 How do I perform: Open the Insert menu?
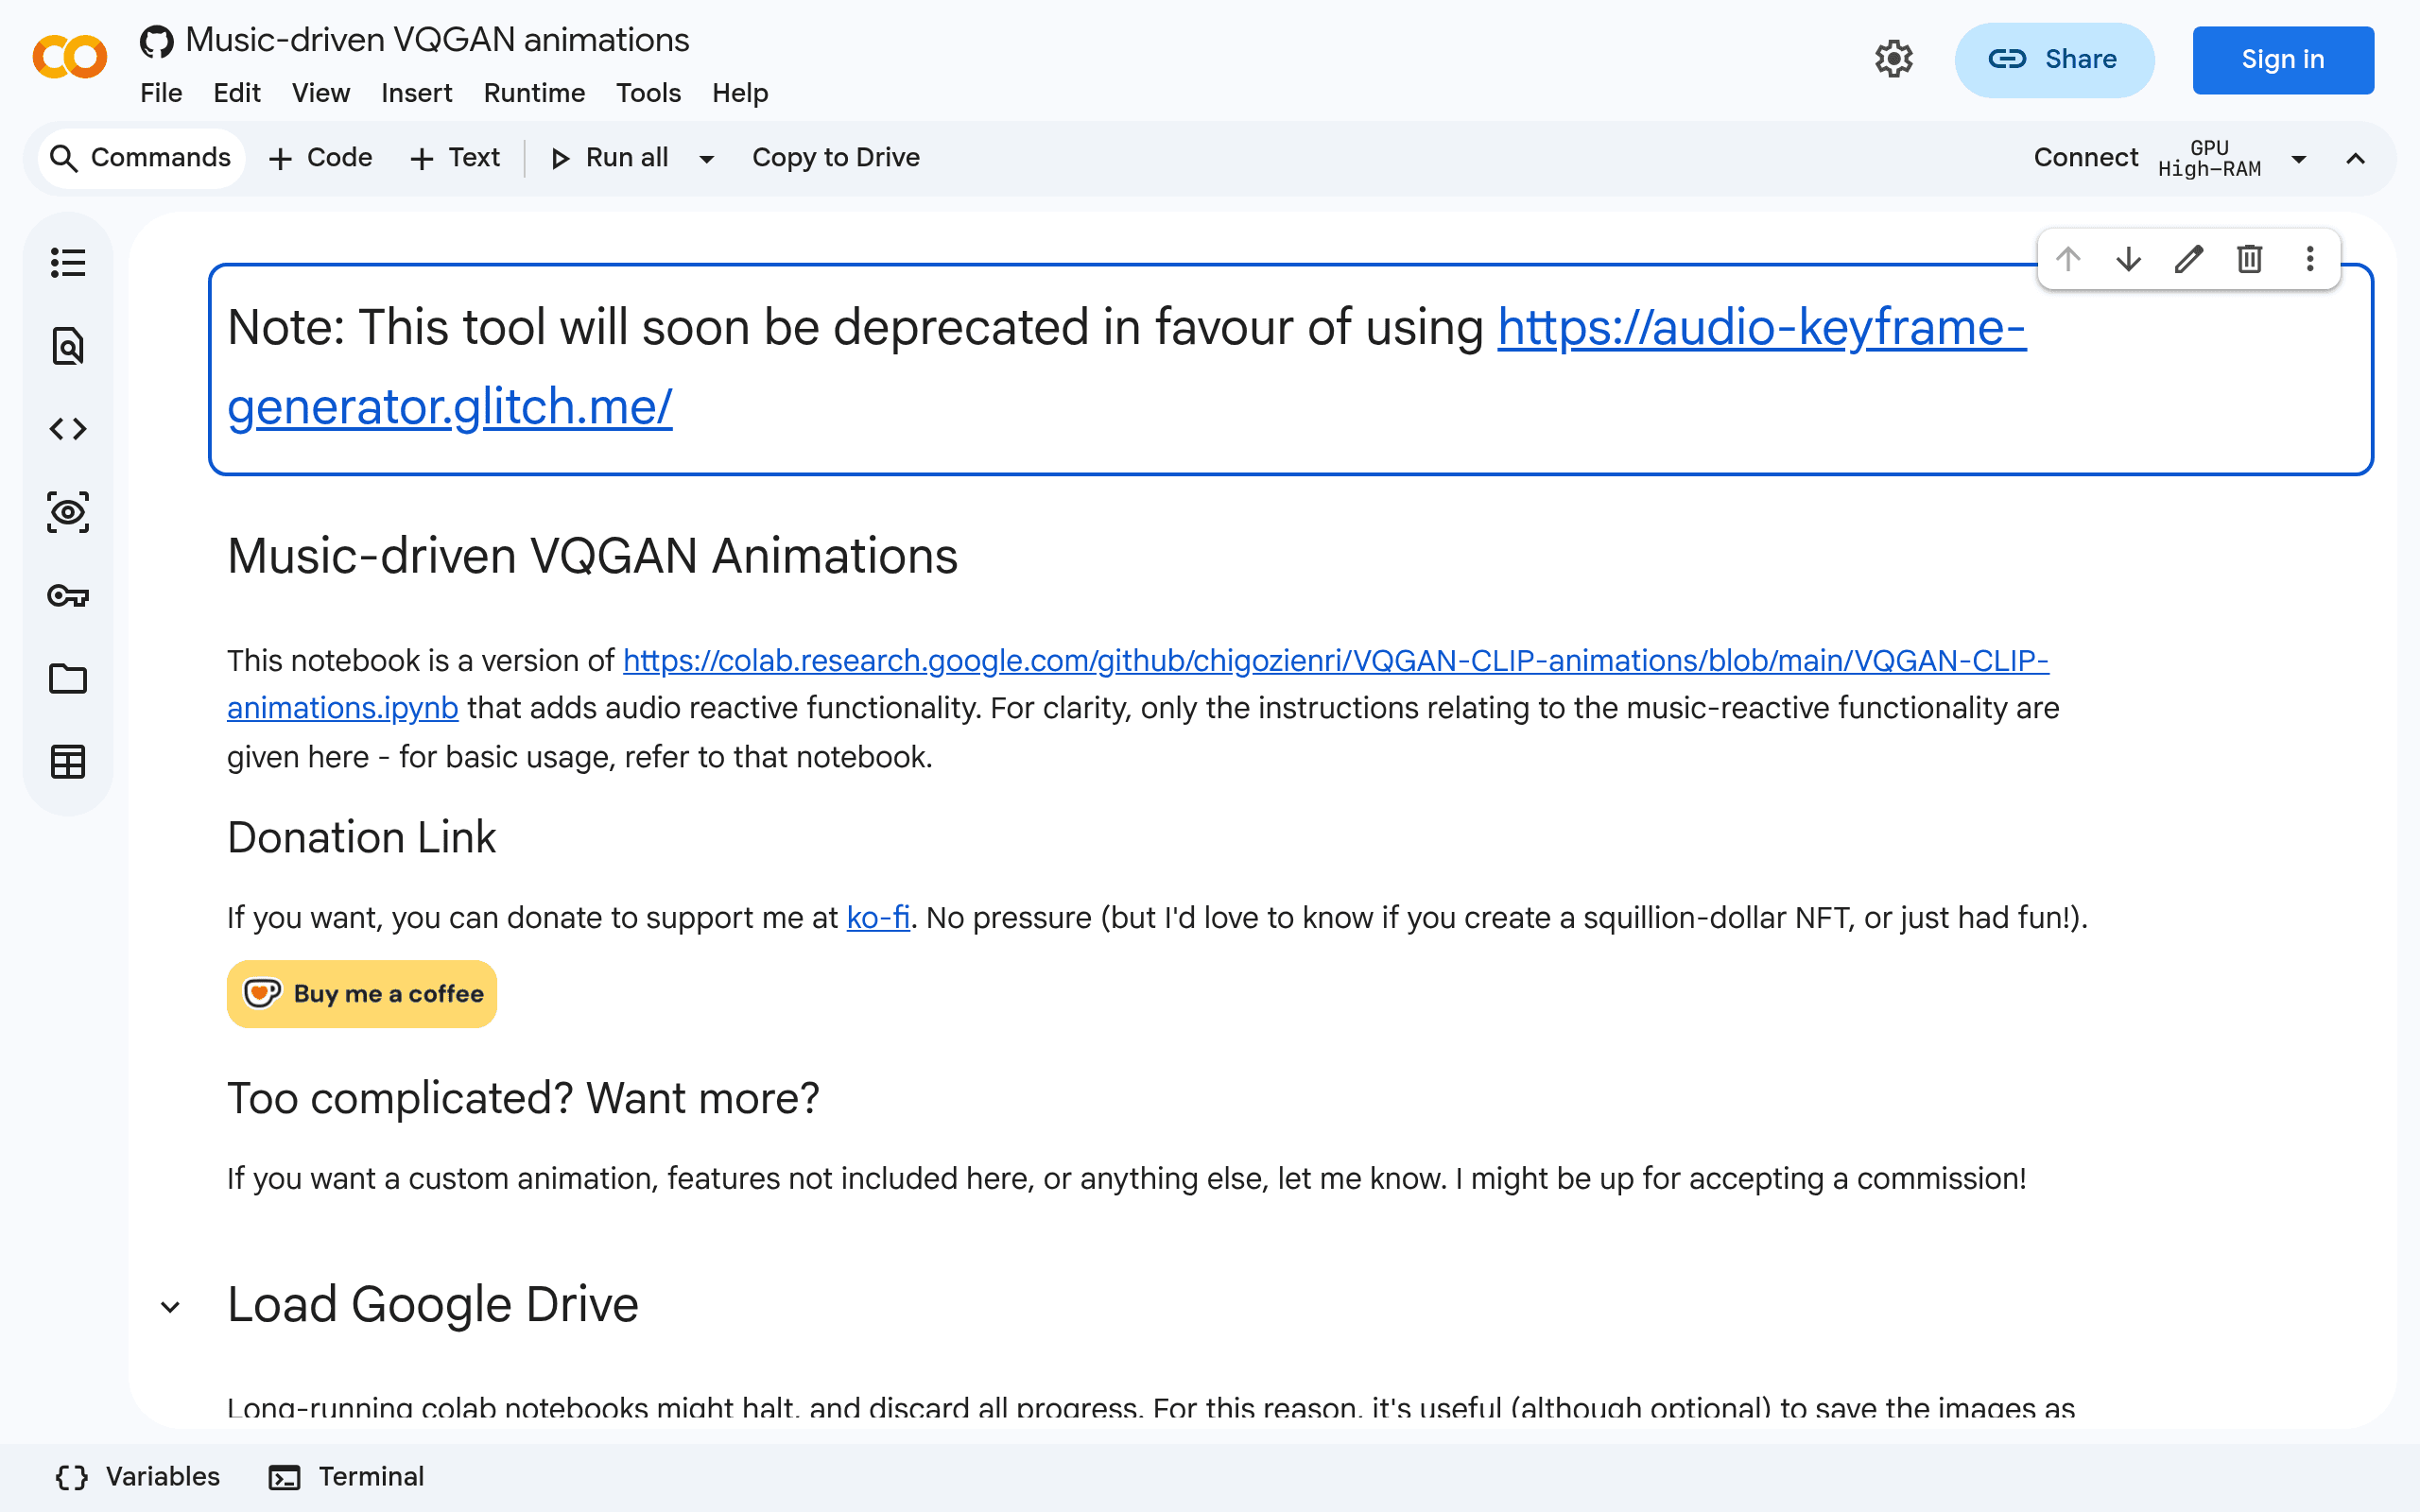point(417,93)
